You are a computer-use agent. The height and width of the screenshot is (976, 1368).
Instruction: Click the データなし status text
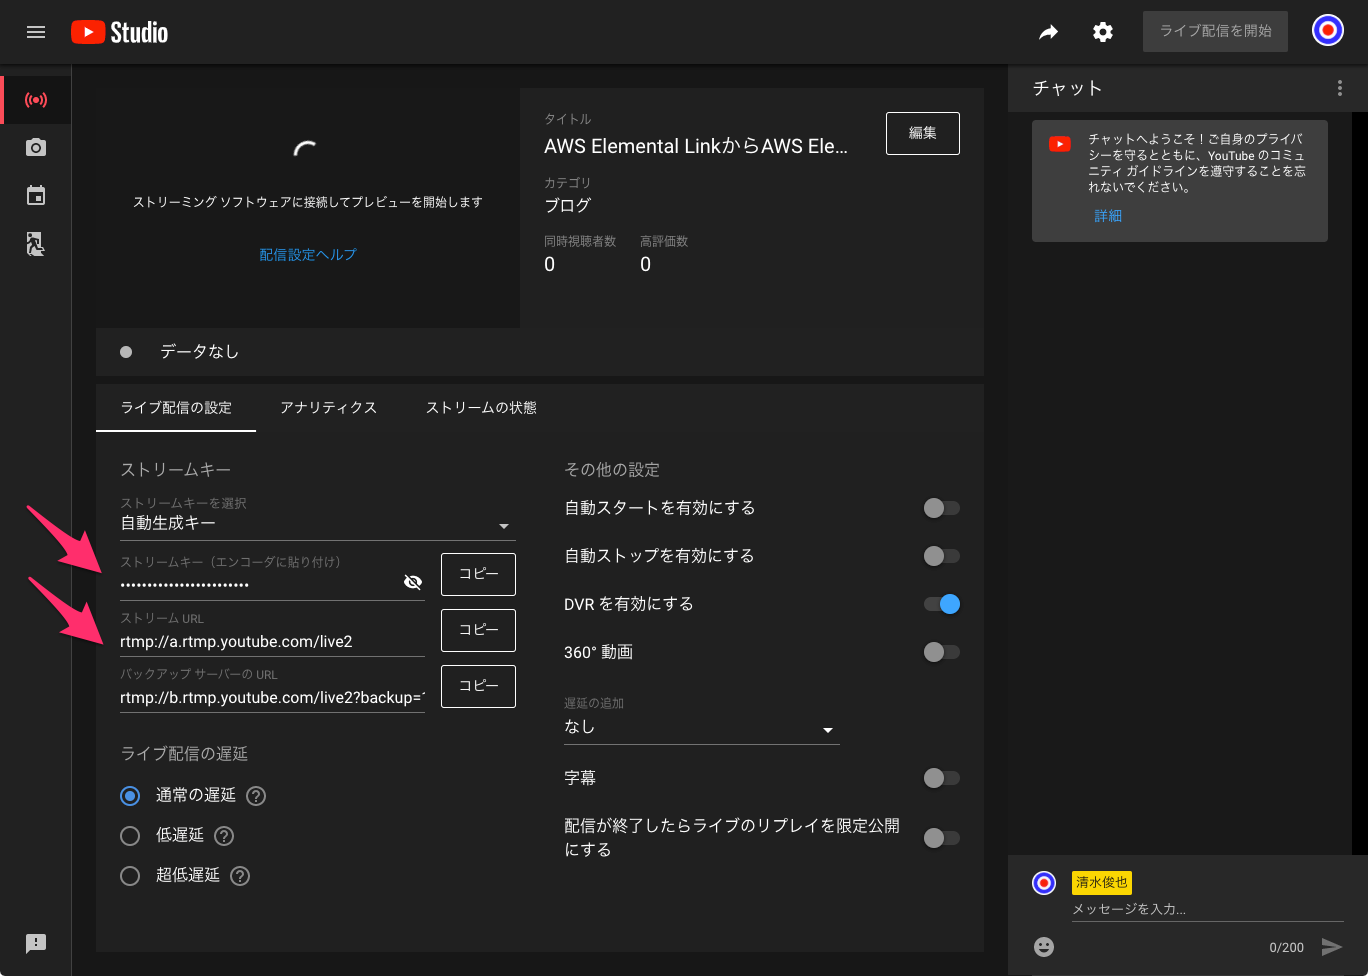pos(199,352)
